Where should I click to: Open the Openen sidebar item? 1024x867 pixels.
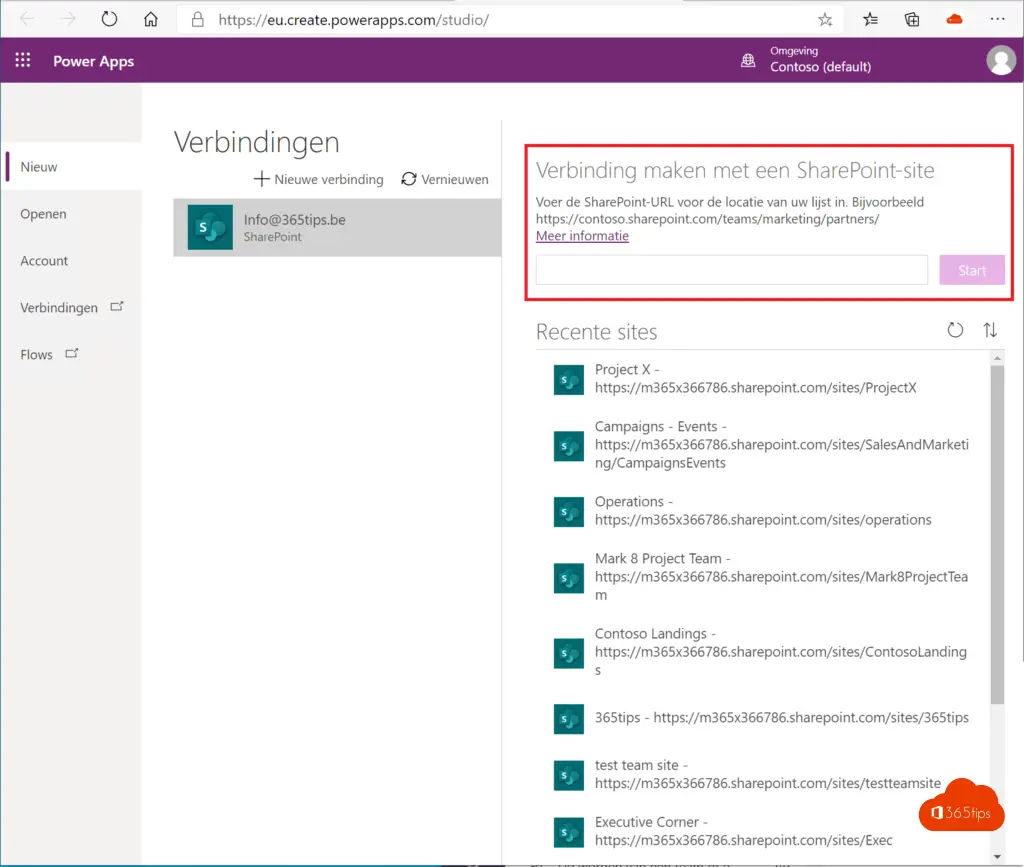pos(43,214)
